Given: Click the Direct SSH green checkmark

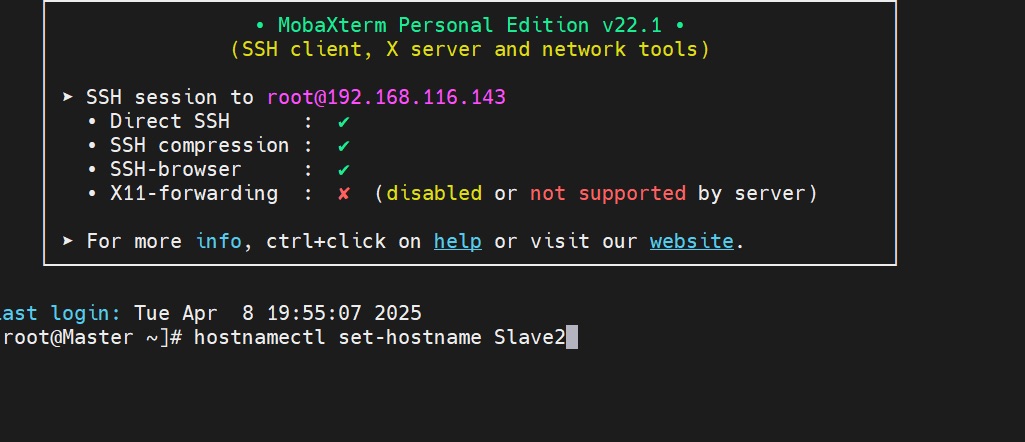Looking at the screenshot, I should point(343,121).
